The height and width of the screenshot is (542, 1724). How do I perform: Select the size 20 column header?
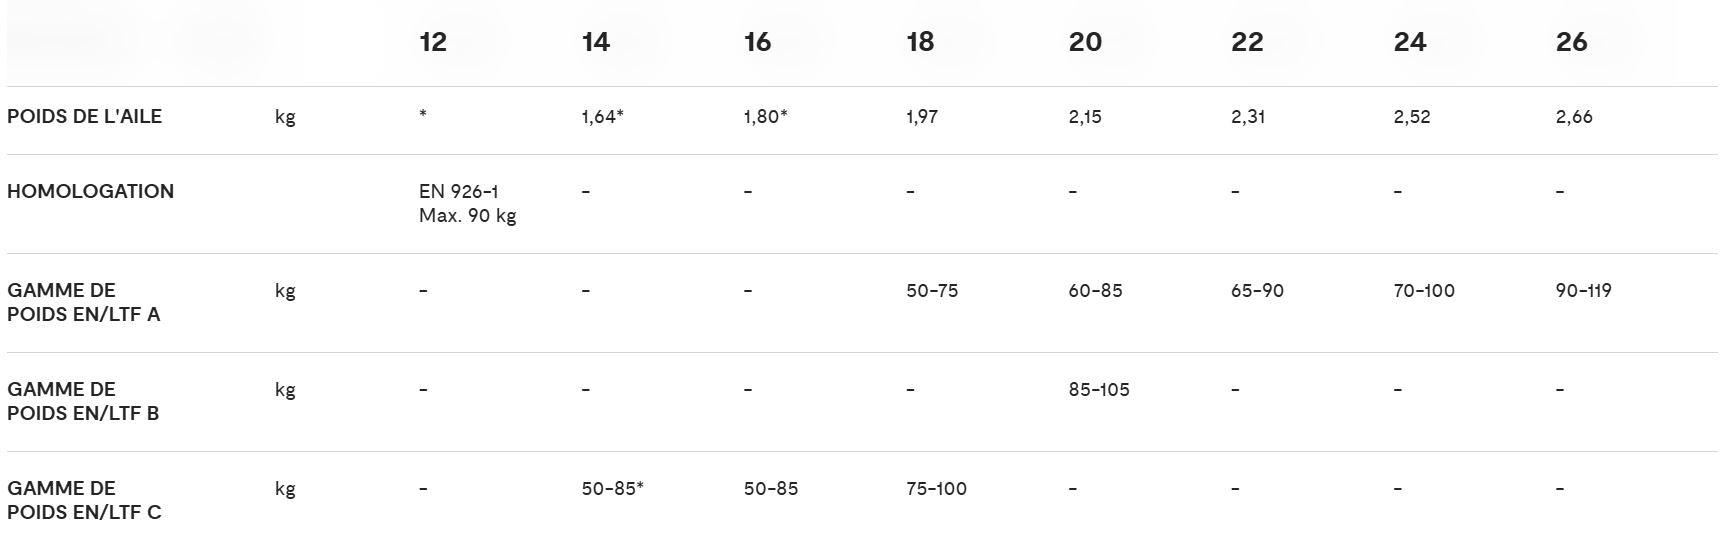point(1085,42)
